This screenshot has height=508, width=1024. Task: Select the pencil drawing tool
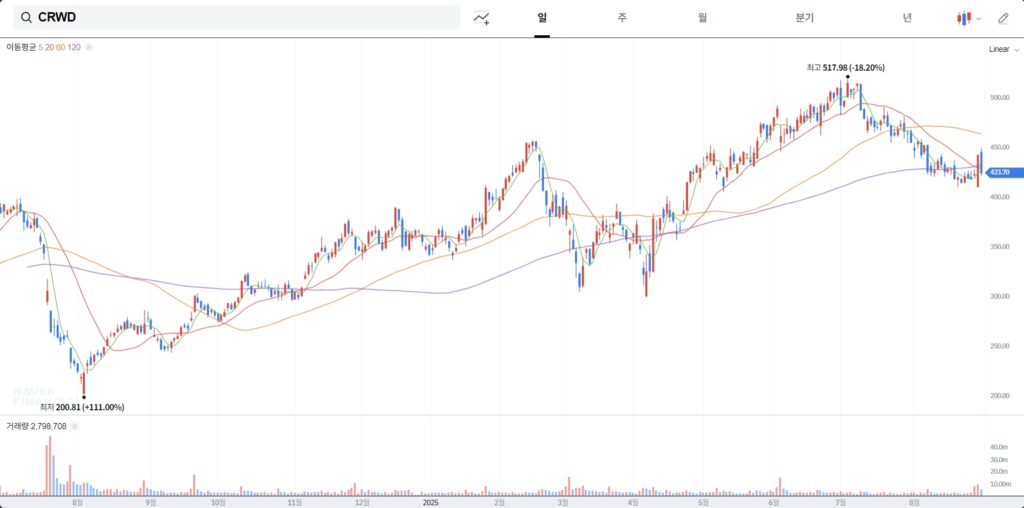[1003, 18]
